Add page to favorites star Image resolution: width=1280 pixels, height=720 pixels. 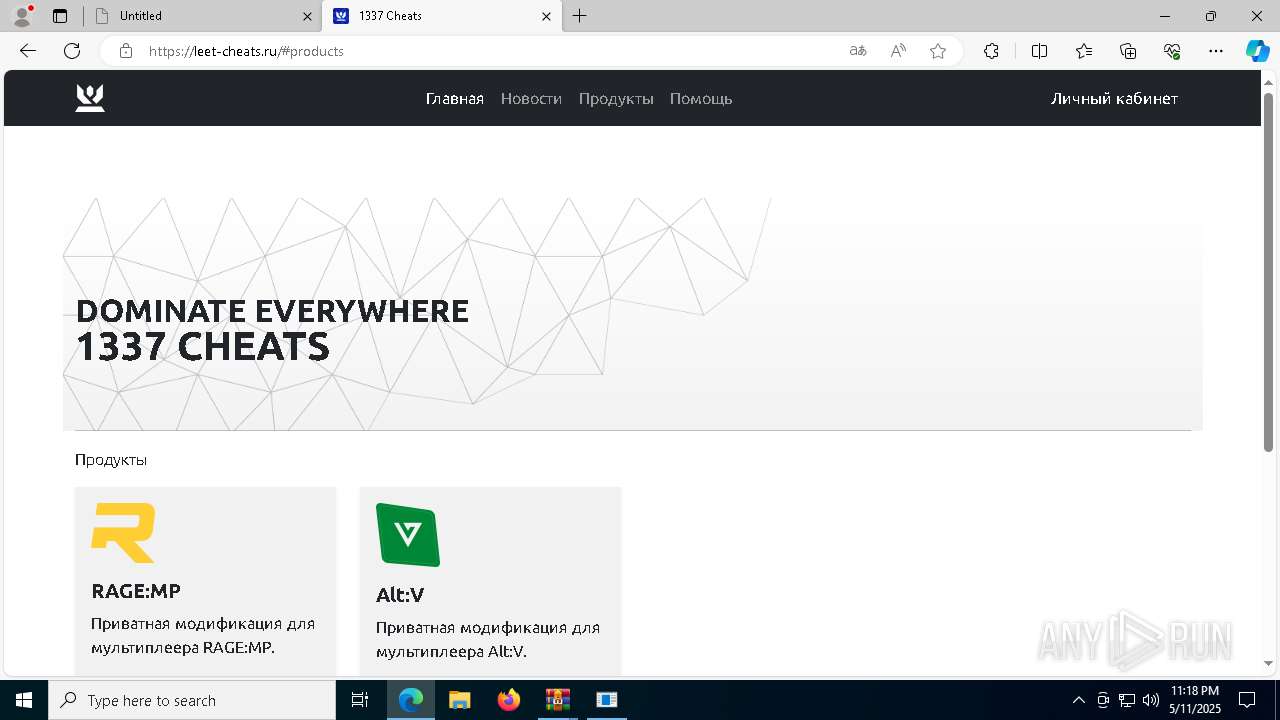(x=938, y=51)
